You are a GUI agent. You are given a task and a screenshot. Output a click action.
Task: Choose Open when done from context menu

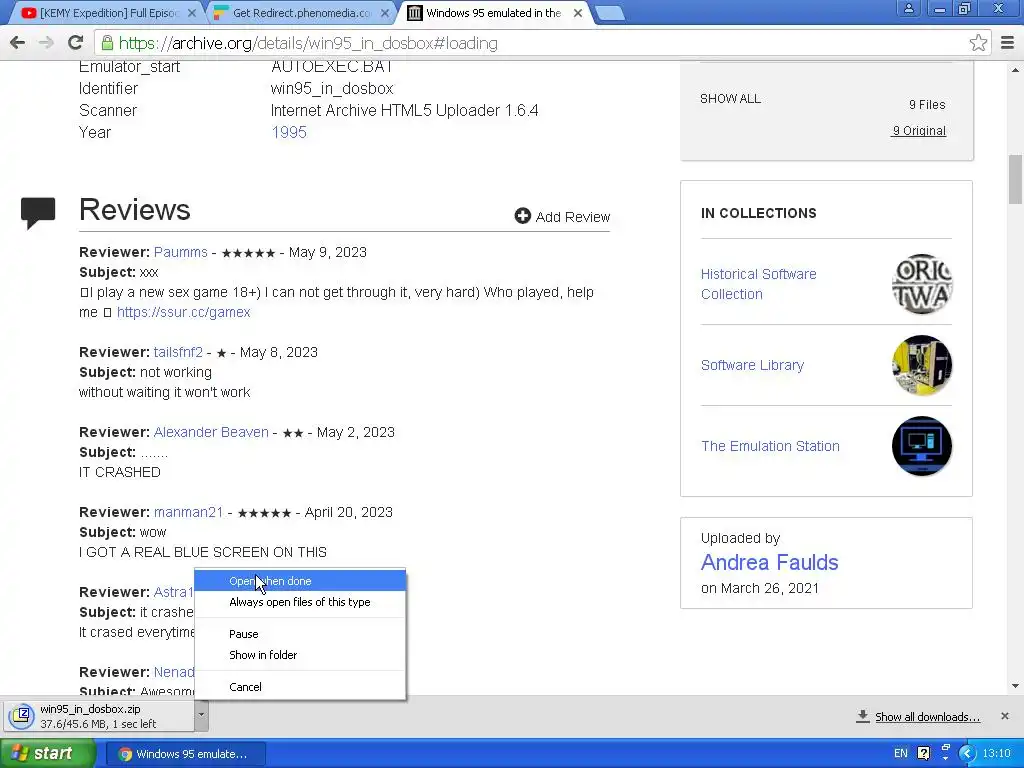[x=300, y=581]
